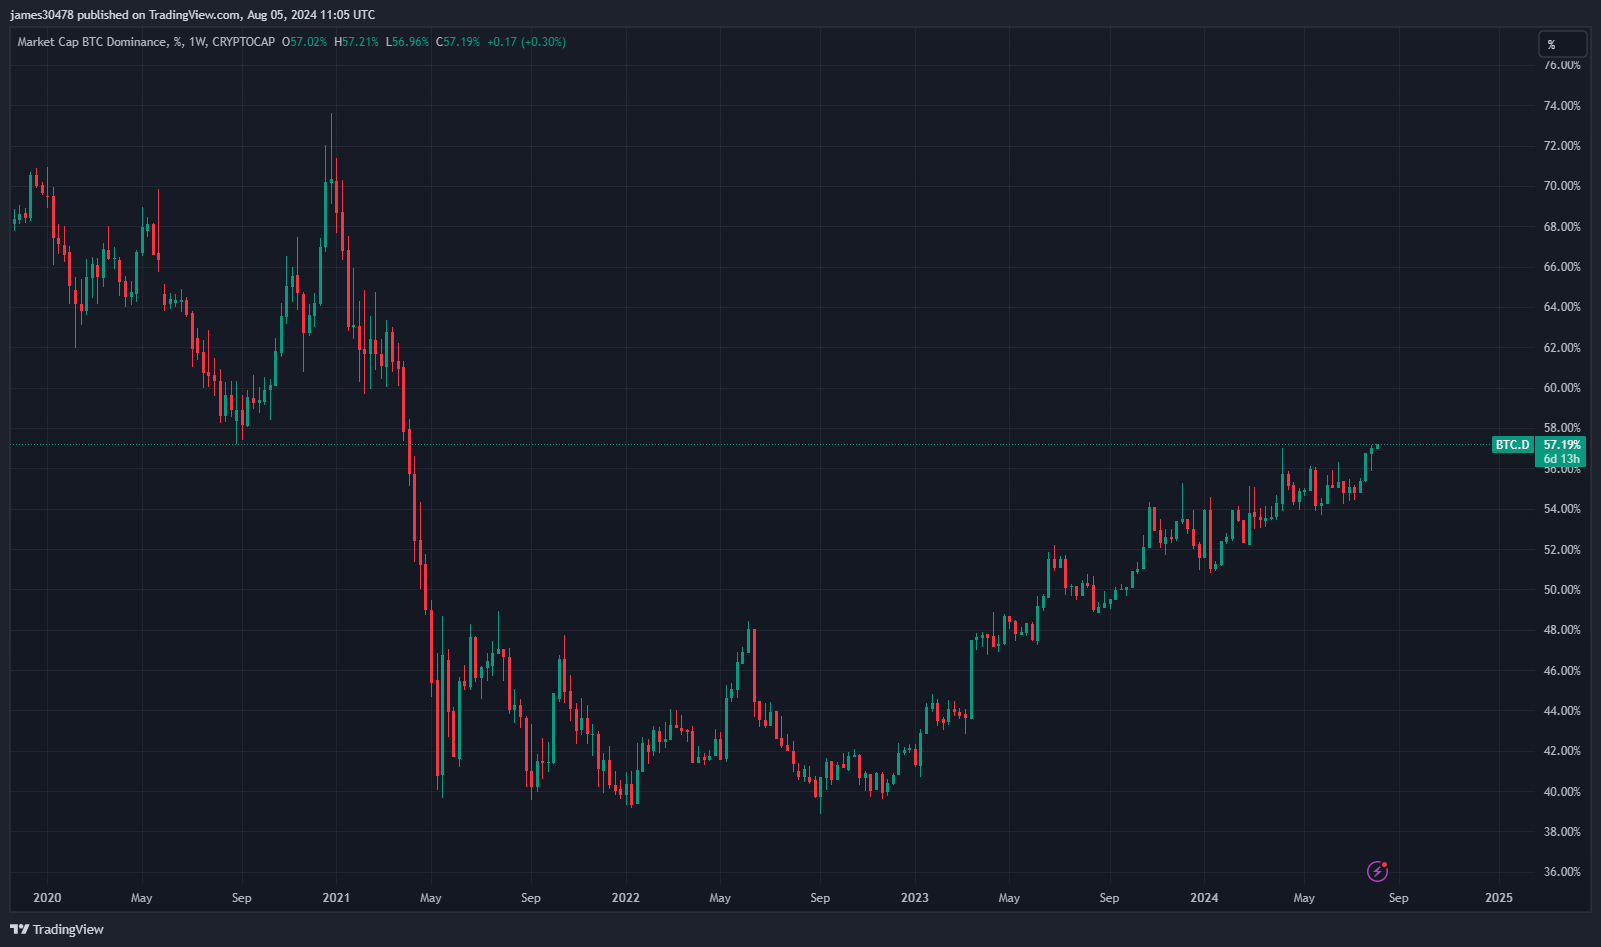This screenshot has width=1601, height=947.
Task: Click the close value C57.19% in the legend
Action: click(x=458, y=42)
